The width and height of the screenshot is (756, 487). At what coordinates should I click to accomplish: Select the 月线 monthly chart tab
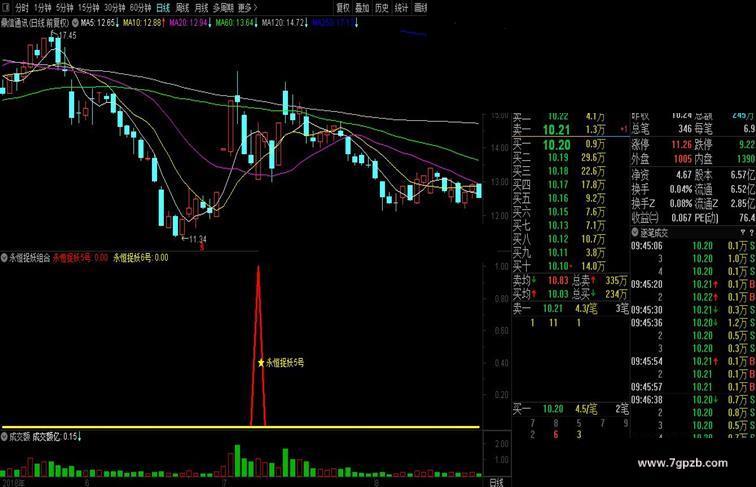[201, 8]
